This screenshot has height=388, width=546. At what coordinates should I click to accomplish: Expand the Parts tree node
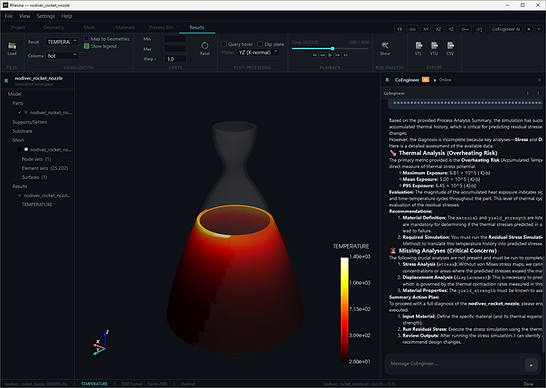pos(18,103)
